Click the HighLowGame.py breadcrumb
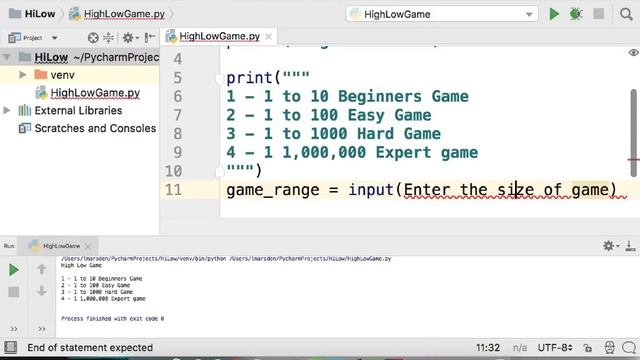Viewport: 640px width, 360px height. (117, 14)
